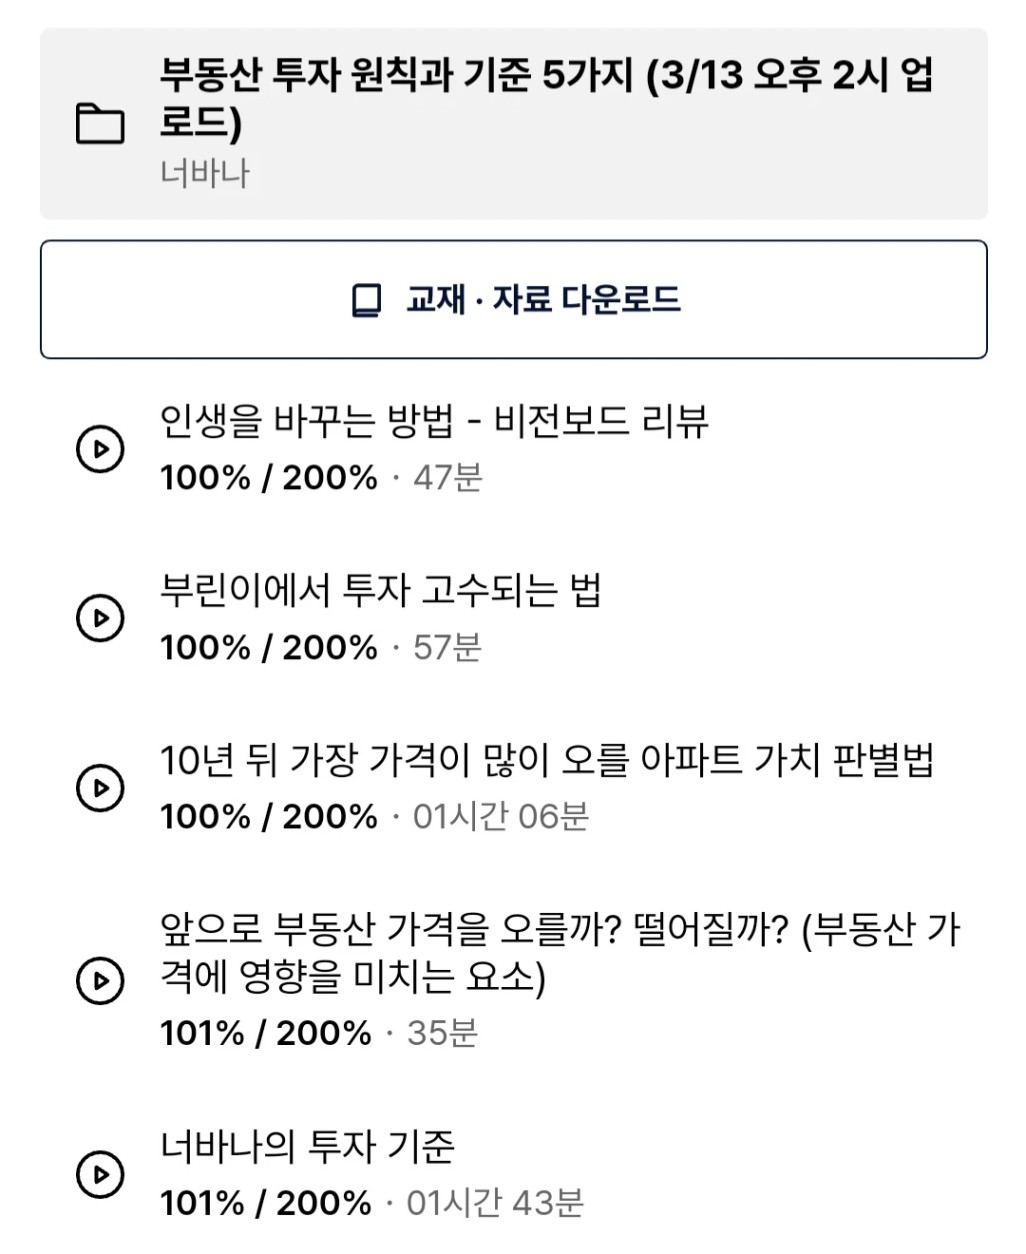The height and width of the screenshot is (1254, 1026).
Task: Click the 57분 duration label
Action: click(448, 647)
